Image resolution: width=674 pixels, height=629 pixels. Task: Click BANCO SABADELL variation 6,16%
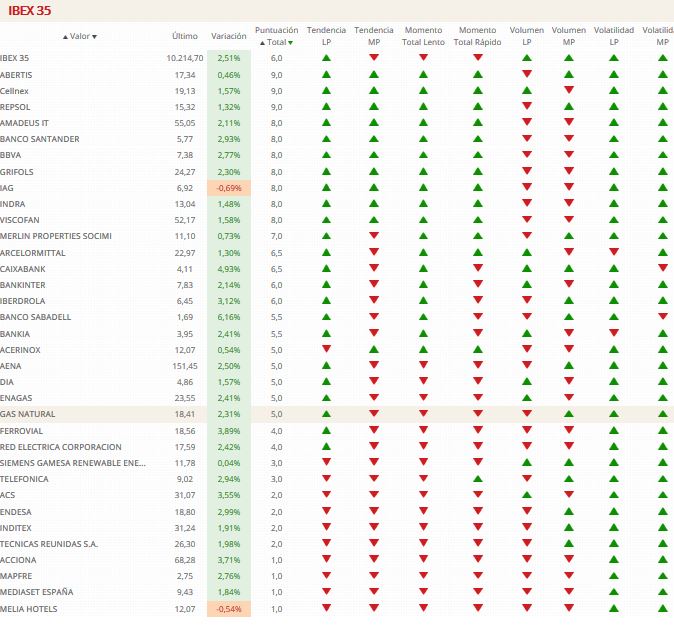229,317
